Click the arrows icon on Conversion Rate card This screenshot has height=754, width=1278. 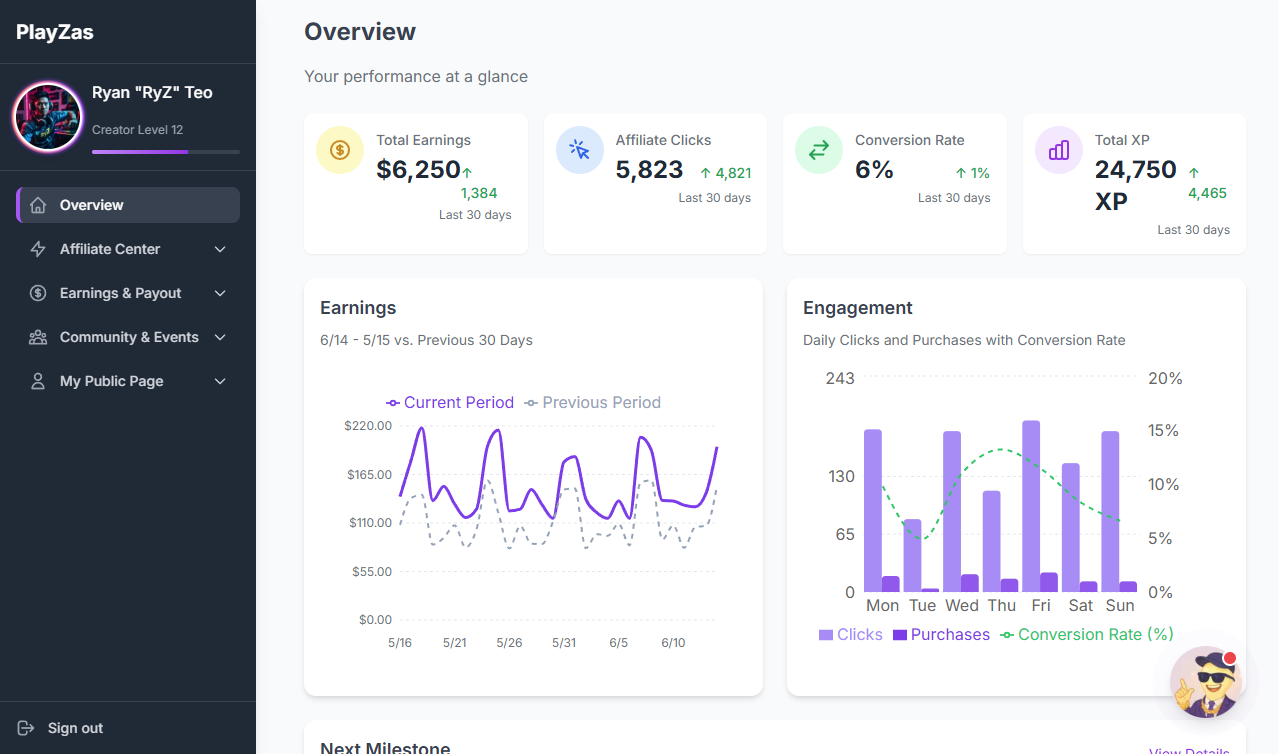818,149
